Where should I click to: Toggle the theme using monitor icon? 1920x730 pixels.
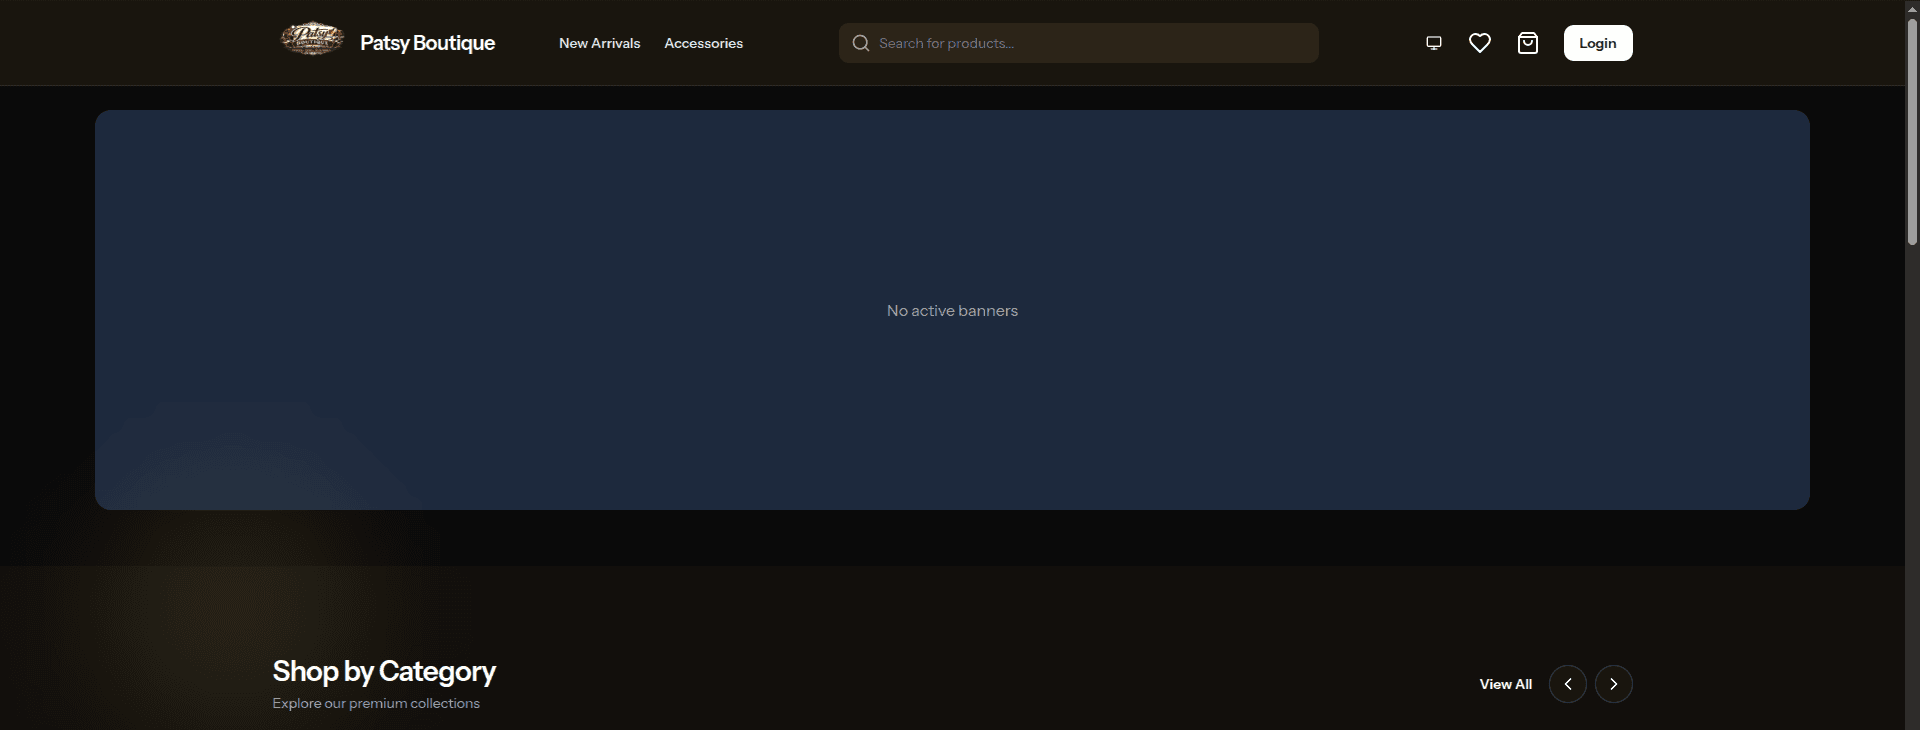point(1433,43)
